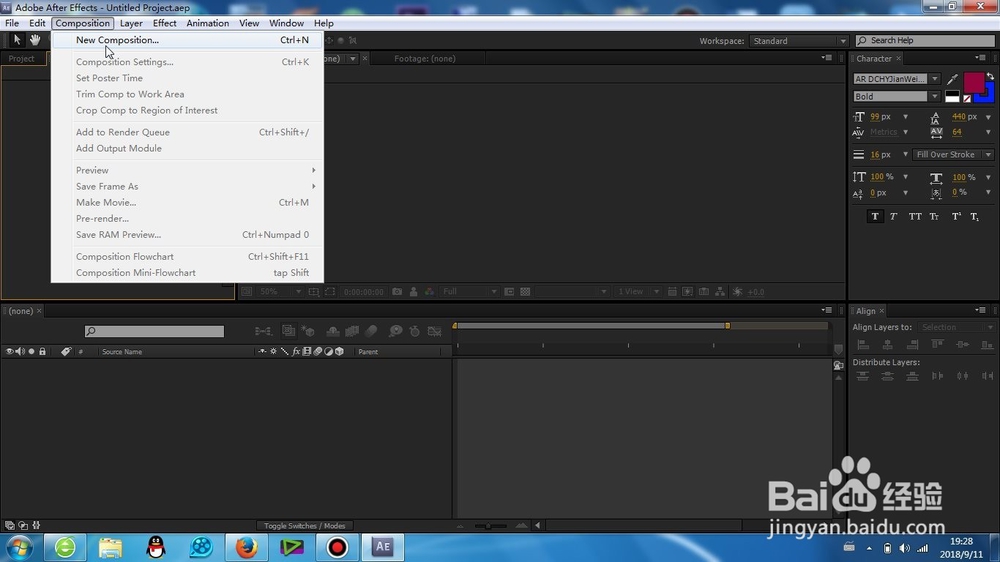Open the Animation menu

pyautogui.click(x=207, y=23)
